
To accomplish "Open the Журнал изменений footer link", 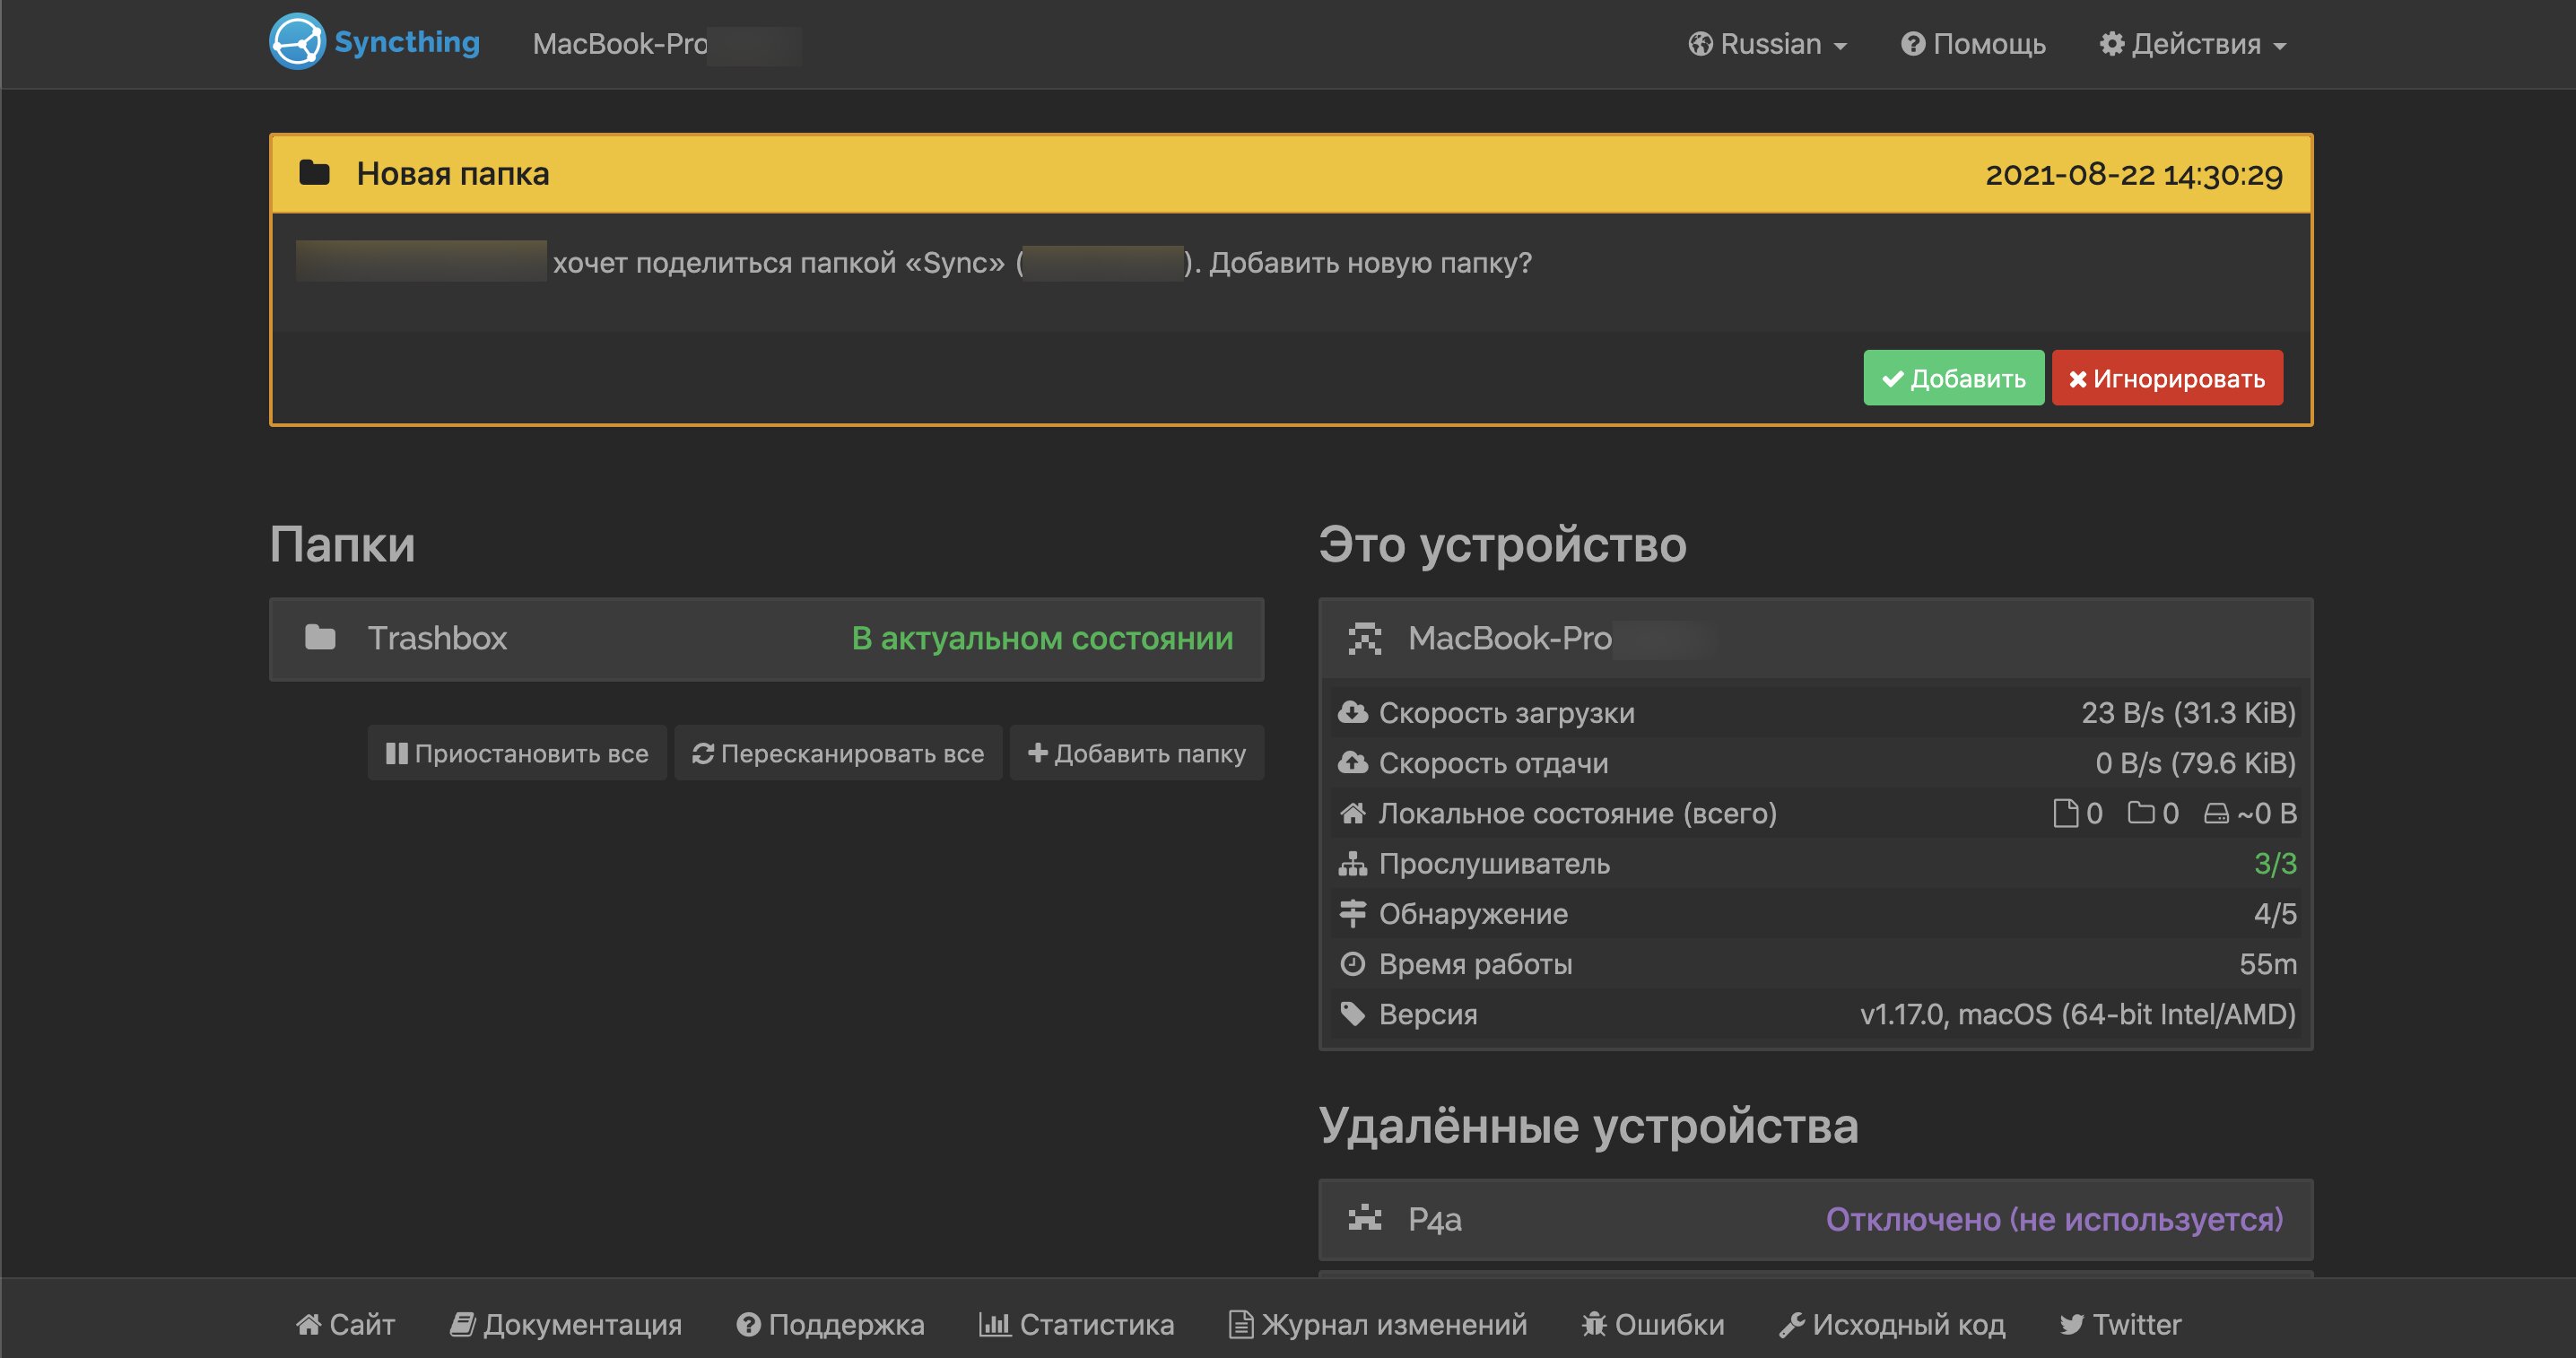I will (1378, 1324).
